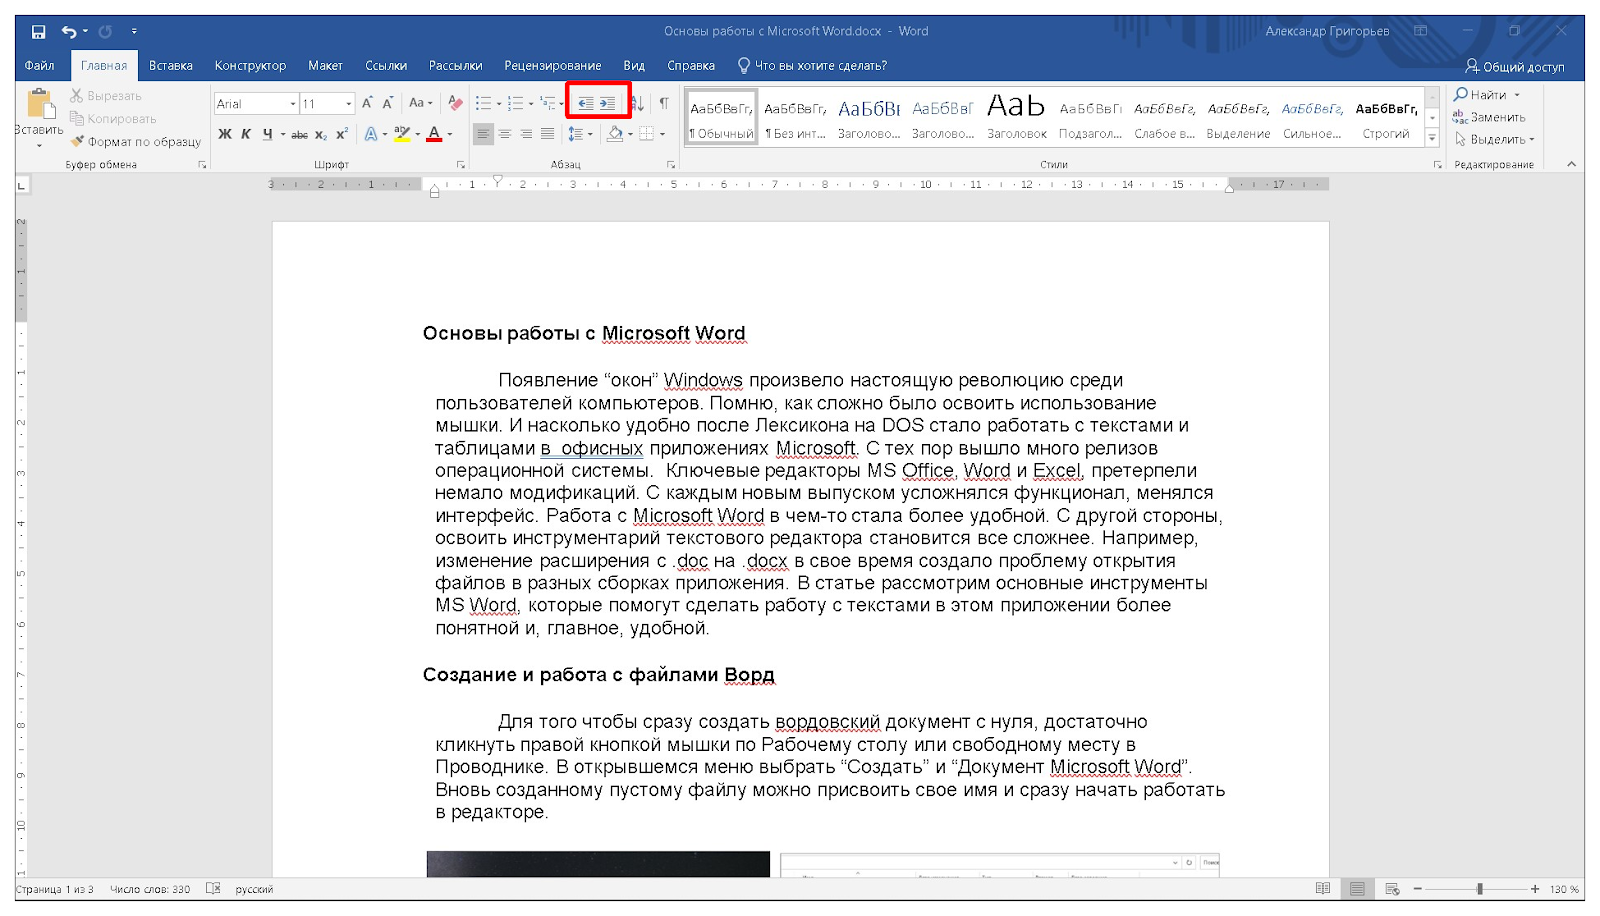
Task: Switch to Read Mode view in status bar
Action: 1323,889
